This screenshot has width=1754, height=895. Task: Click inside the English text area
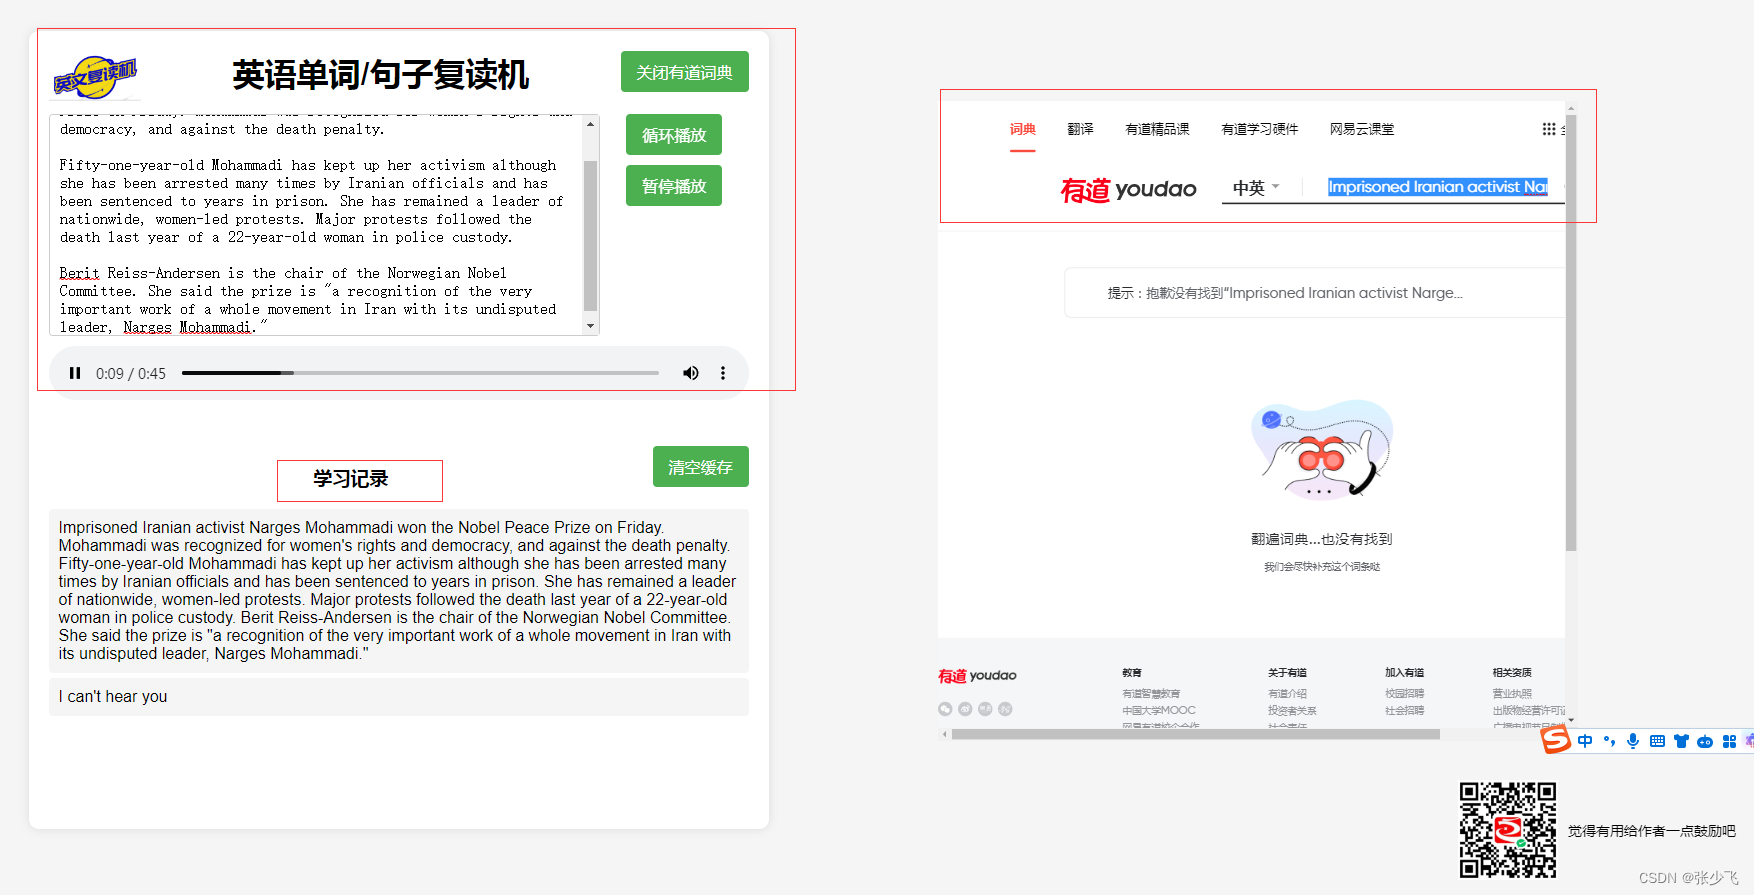pos(316,225)
